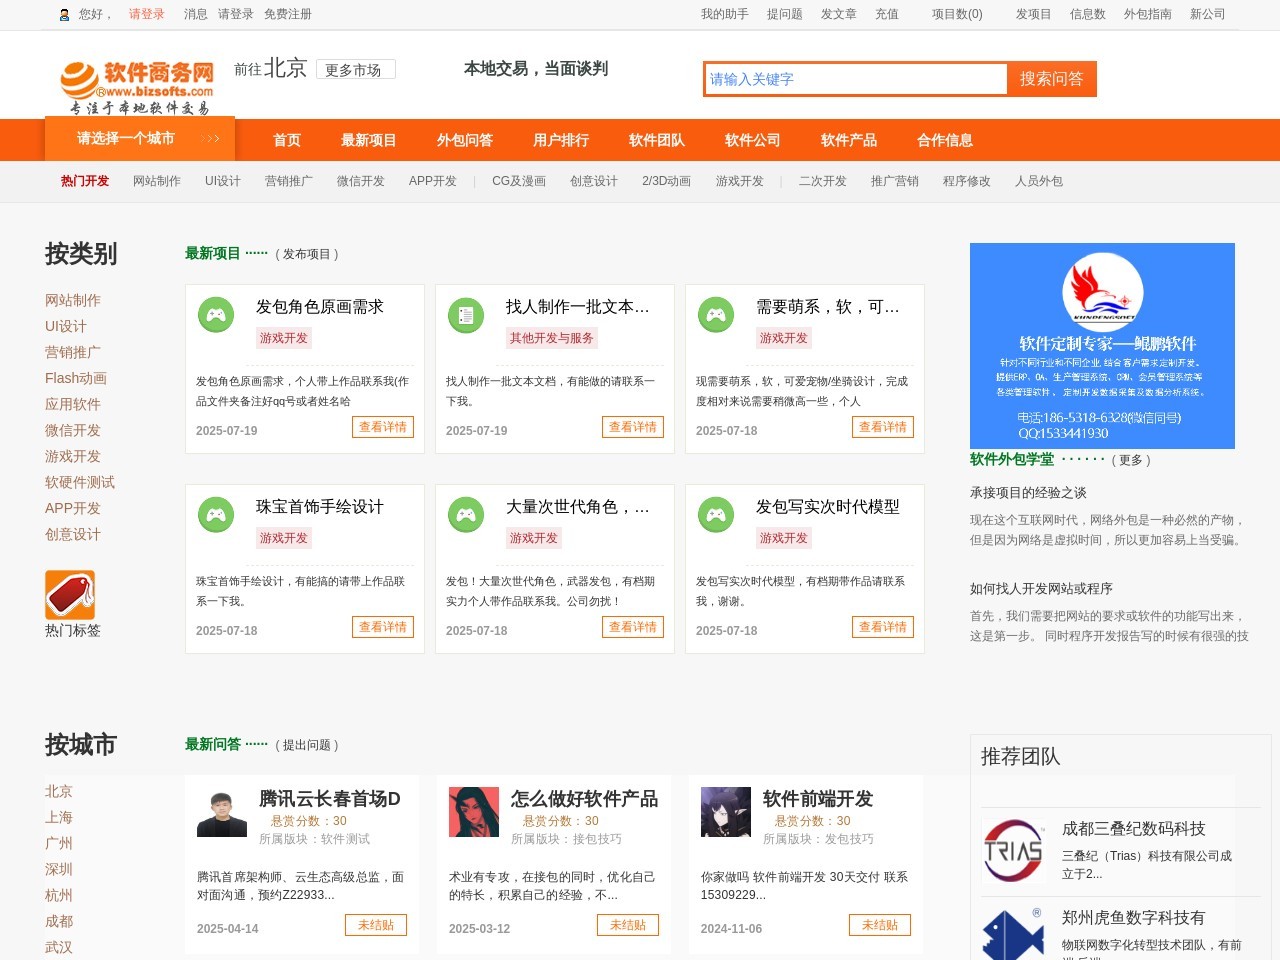Click the document icon on 找人制作一批文本 card

click(x=466, y=314)
